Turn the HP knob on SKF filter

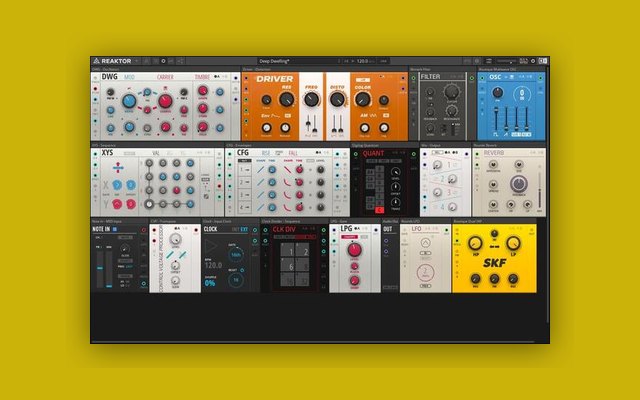click(475, 244)
